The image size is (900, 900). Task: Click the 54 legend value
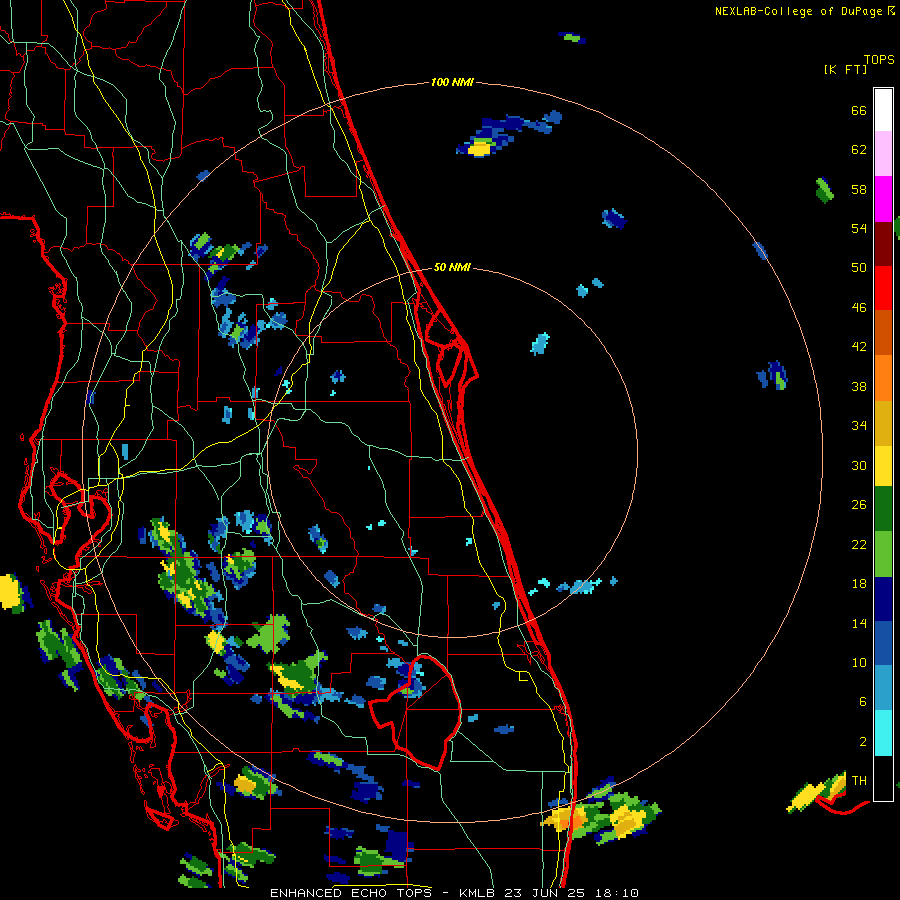point(859,228)
